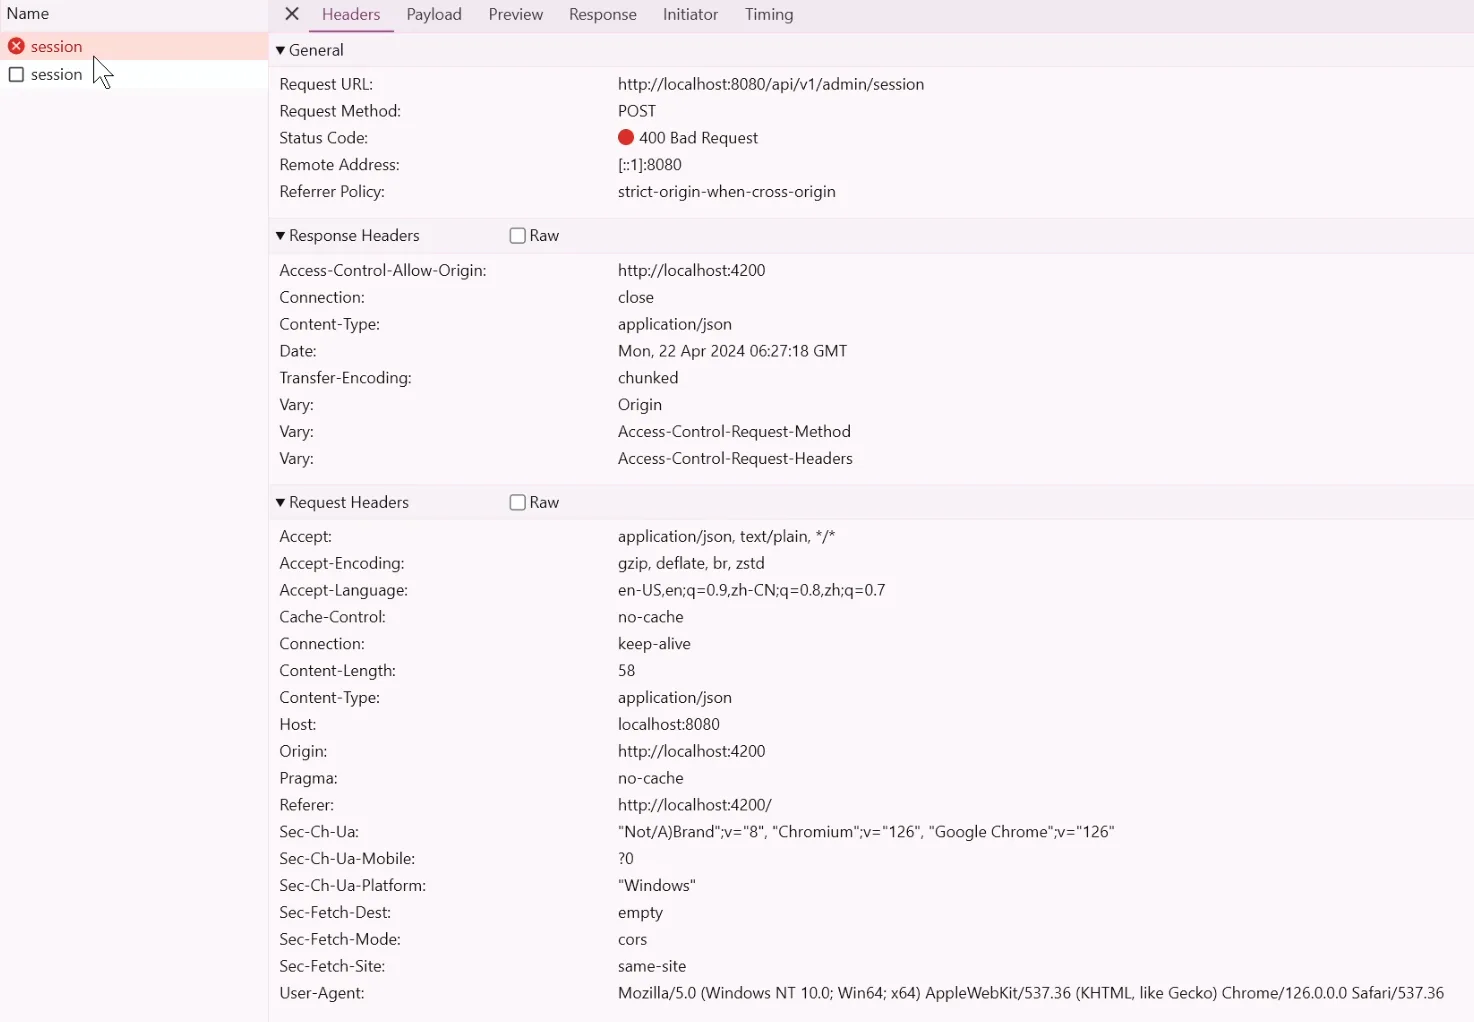
Task: Open the Preview tab
Action: click(x=516, y=14)
